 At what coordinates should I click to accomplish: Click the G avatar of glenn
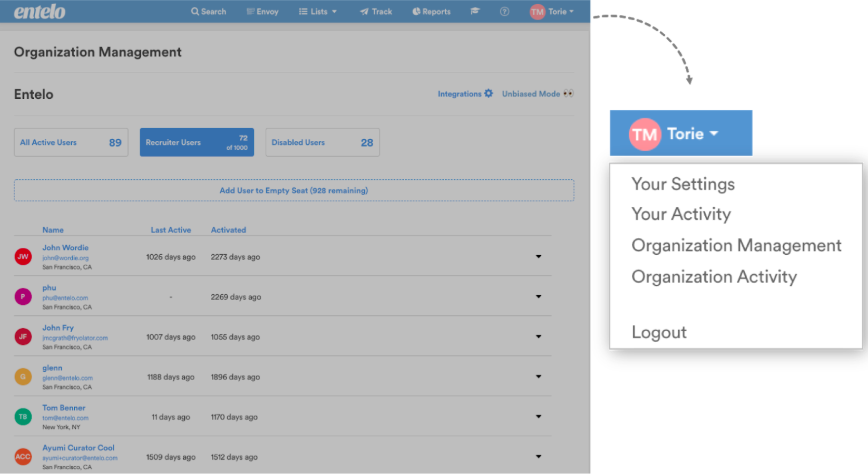pyautogui.click(x=23, y=376)
